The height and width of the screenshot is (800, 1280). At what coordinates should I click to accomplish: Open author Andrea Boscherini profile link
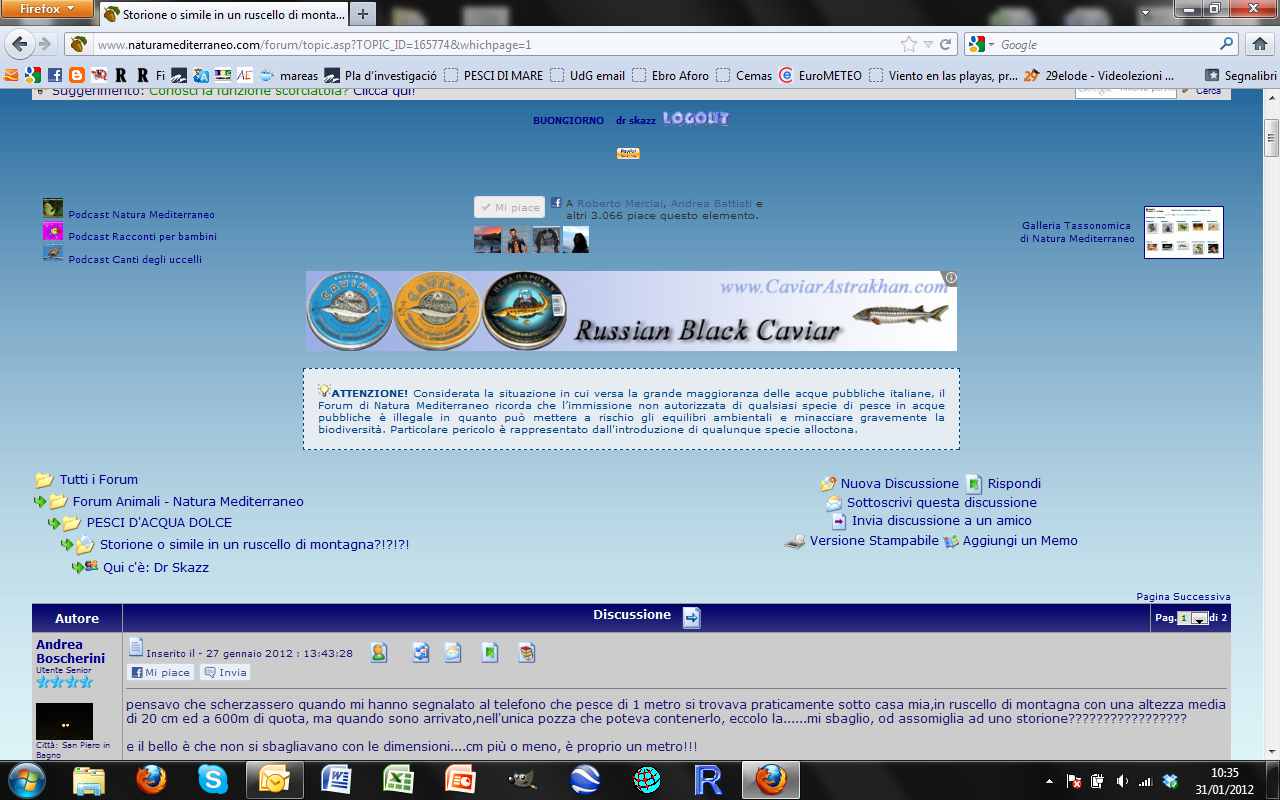point(70,651)
